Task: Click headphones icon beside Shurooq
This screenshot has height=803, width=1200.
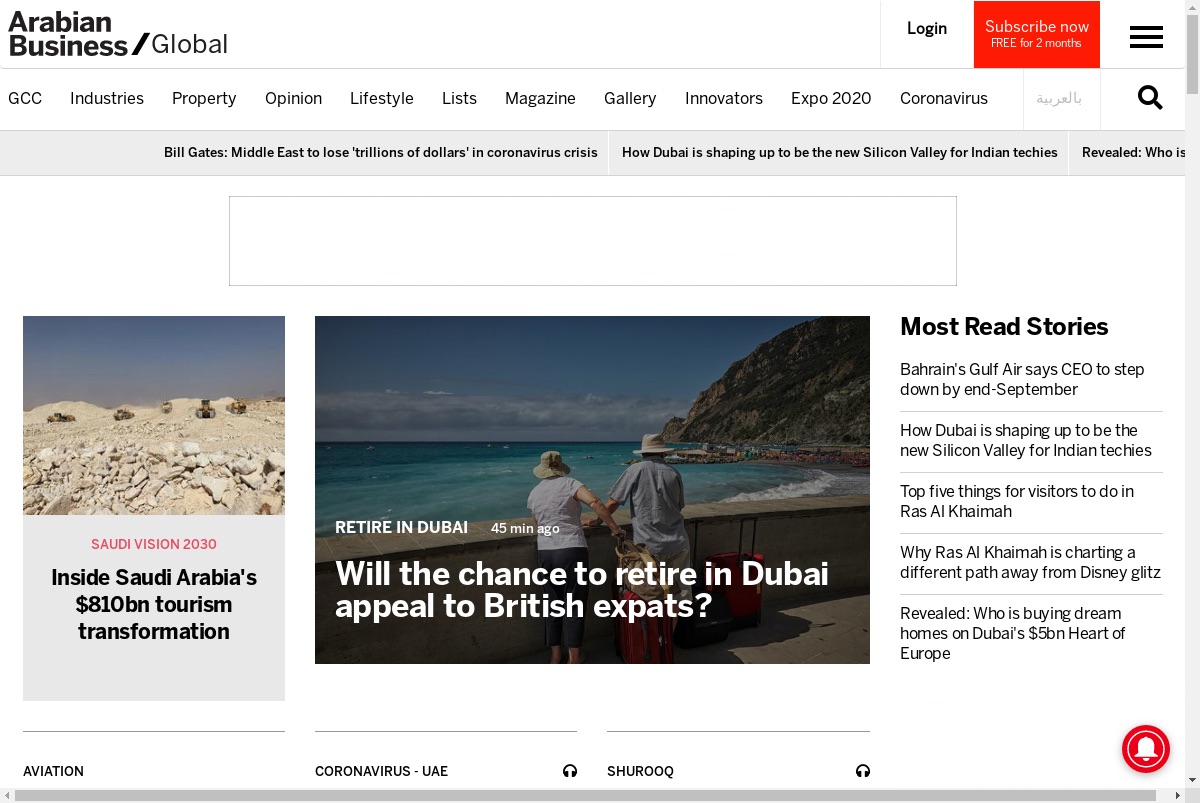Action: [863, 771]
